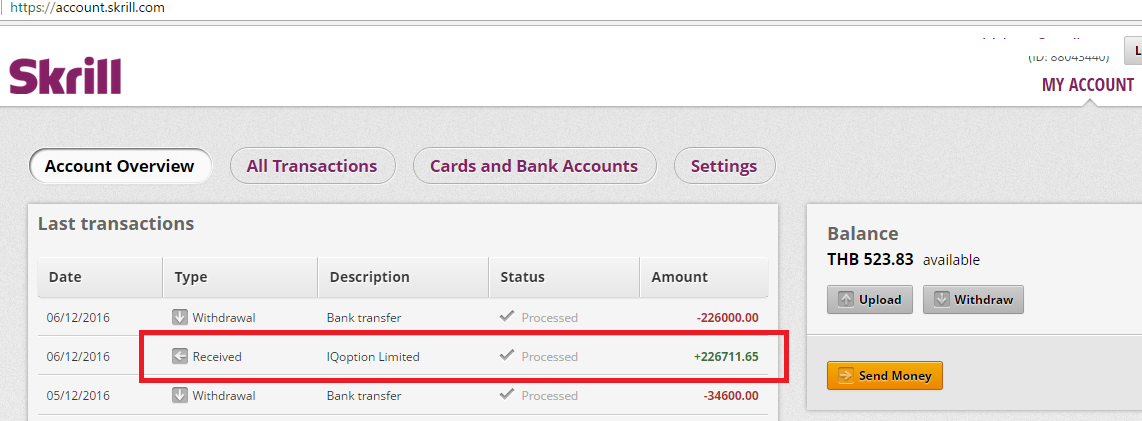Click the MY ACCOUNT menu item
Screen dimensions: 1142x421
[1088, 84]
